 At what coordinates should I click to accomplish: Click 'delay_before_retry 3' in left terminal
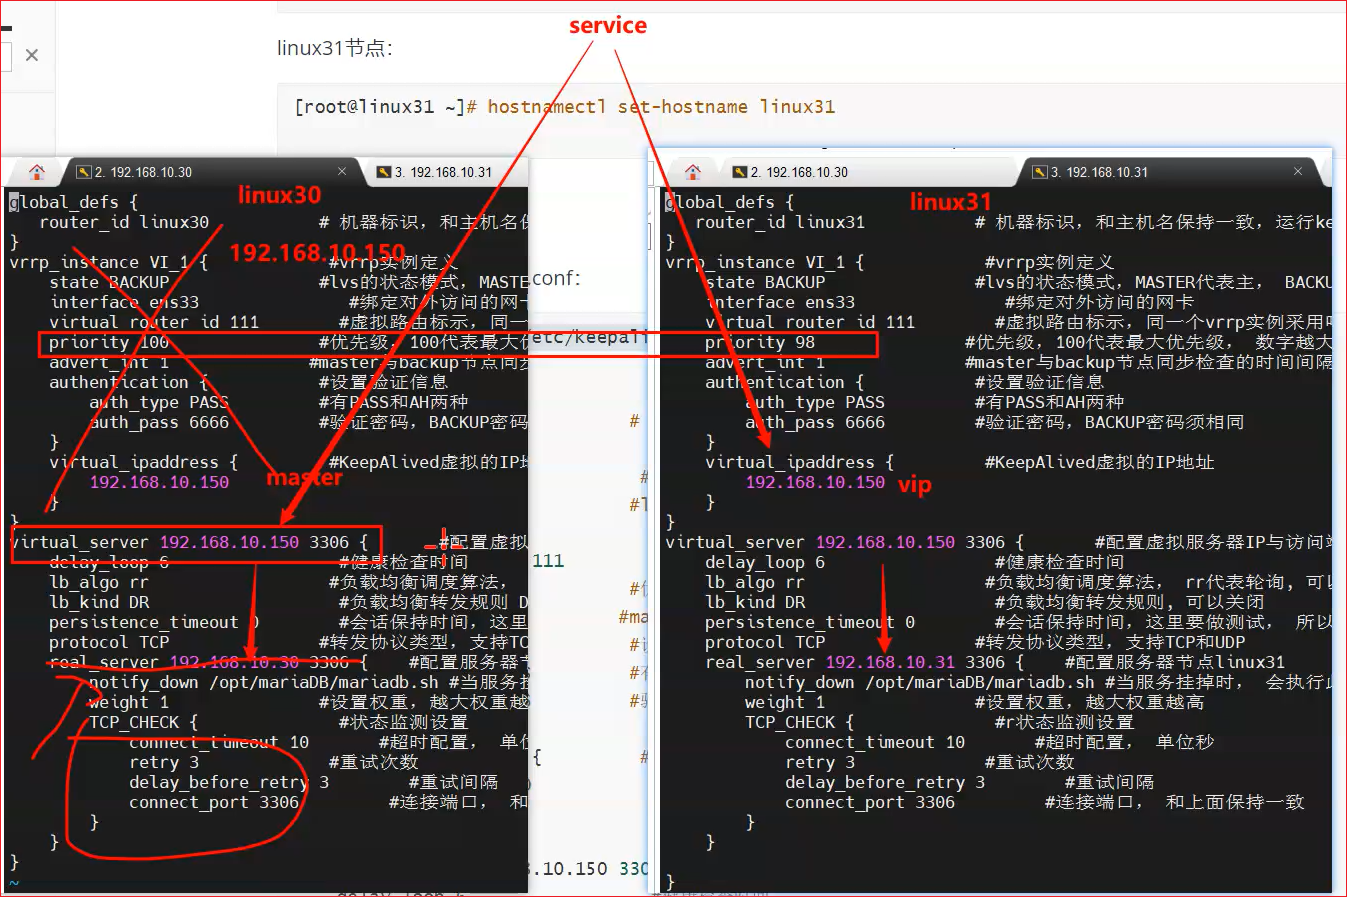(229, 782)
